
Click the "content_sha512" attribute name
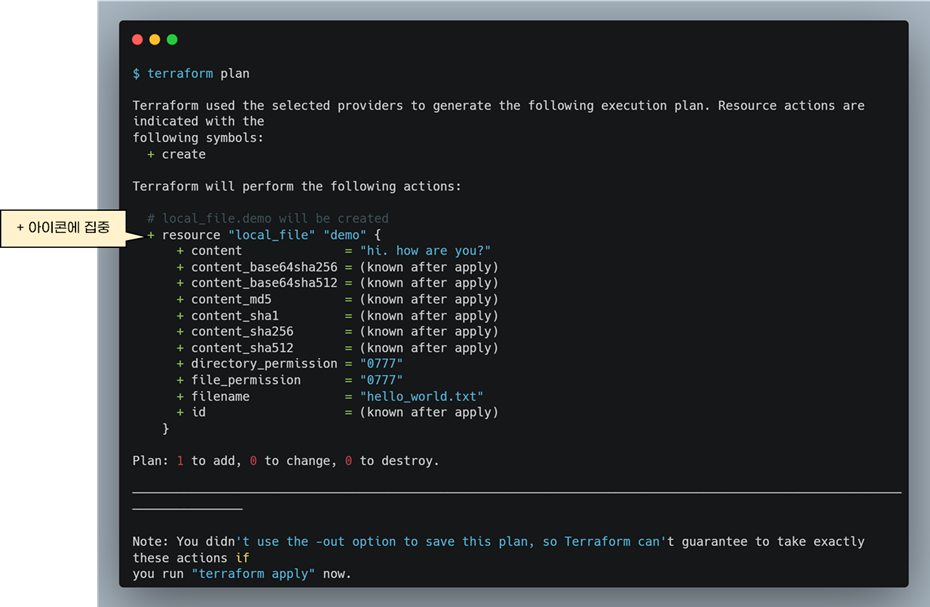tap(242, 348)
